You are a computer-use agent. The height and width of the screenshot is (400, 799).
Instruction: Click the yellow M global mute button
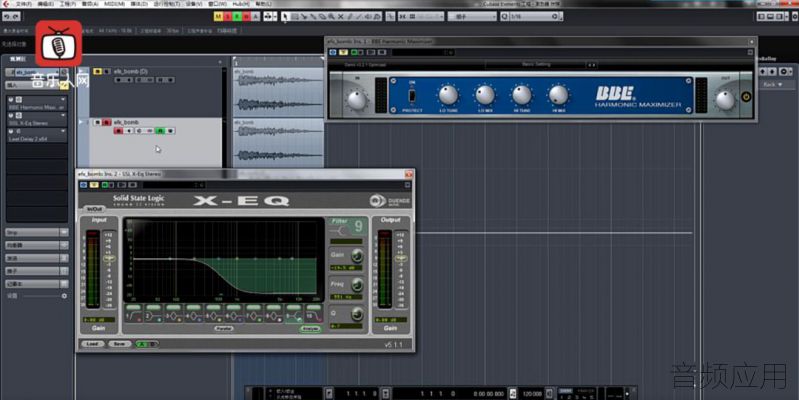point(218,16)
